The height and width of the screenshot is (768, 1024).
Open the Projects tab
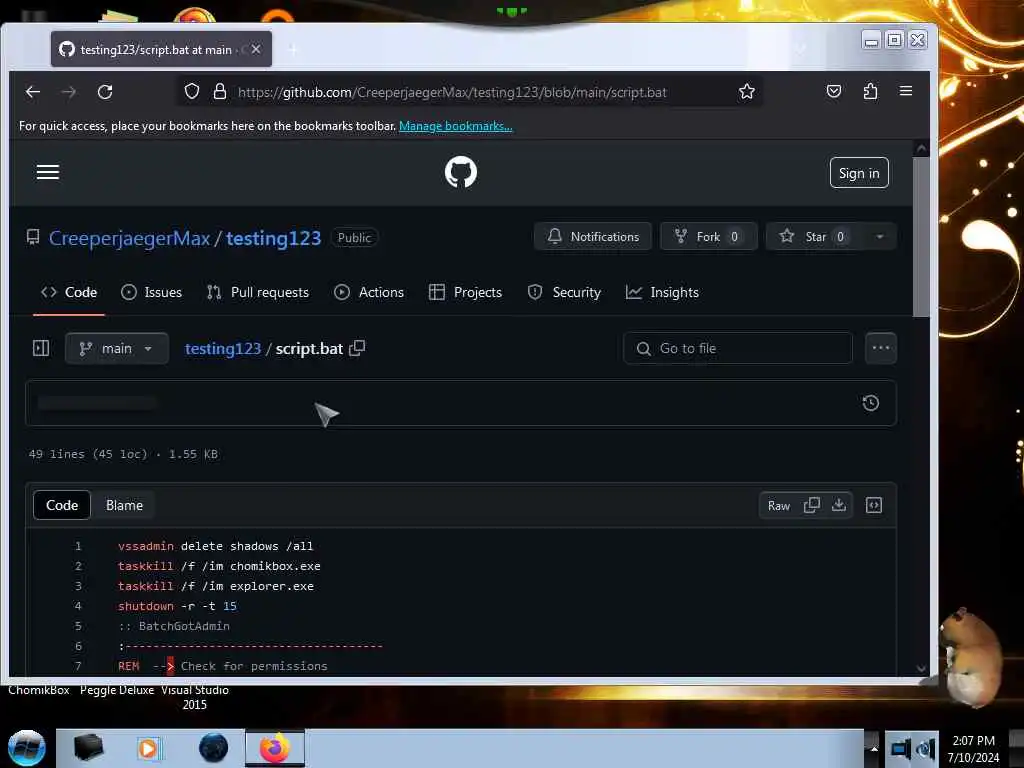click(x=466, y=292)
